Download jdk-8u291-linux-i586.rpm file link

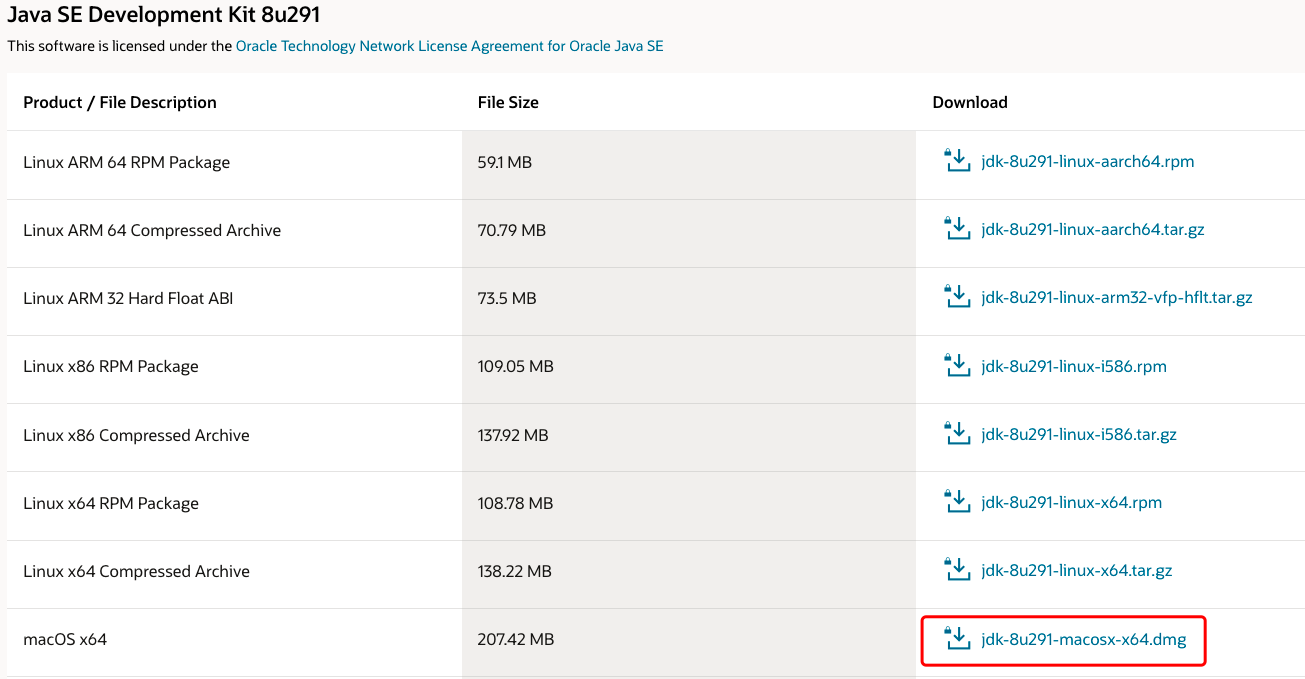(x=1074, y=366)
